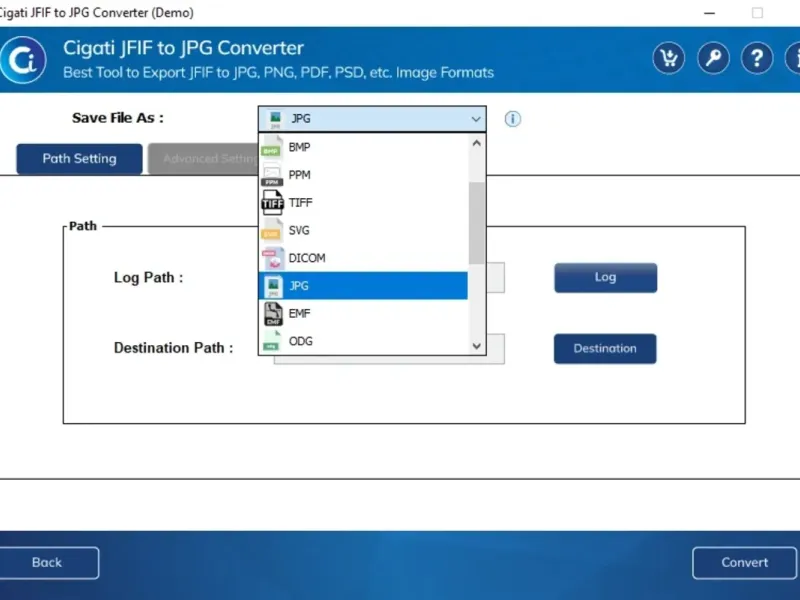The image size is (800, 600).
Task: Click the BMP file icon
Action: click(272, 147)
